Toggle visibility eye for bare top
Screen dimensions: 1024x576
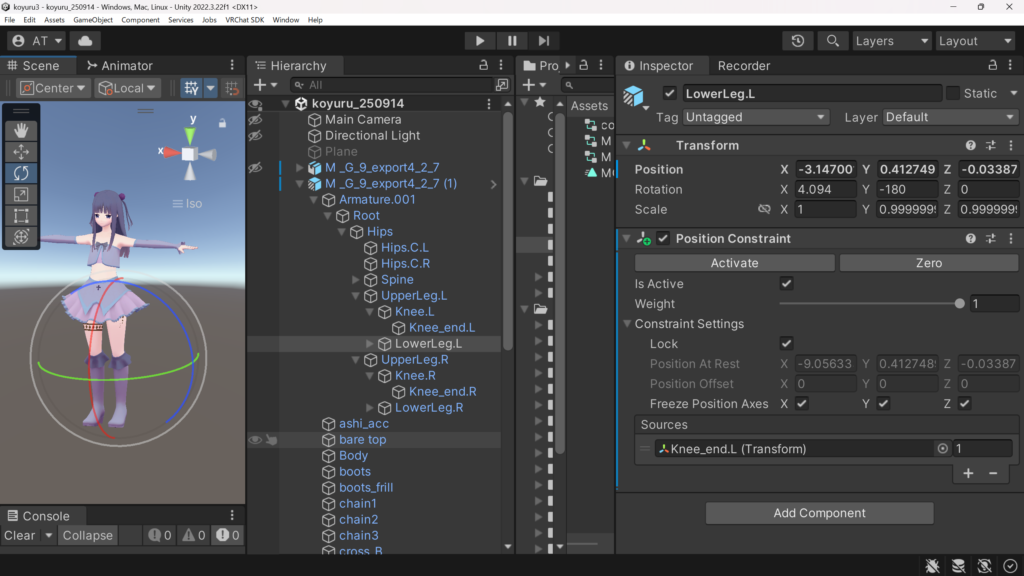(255, 440)
